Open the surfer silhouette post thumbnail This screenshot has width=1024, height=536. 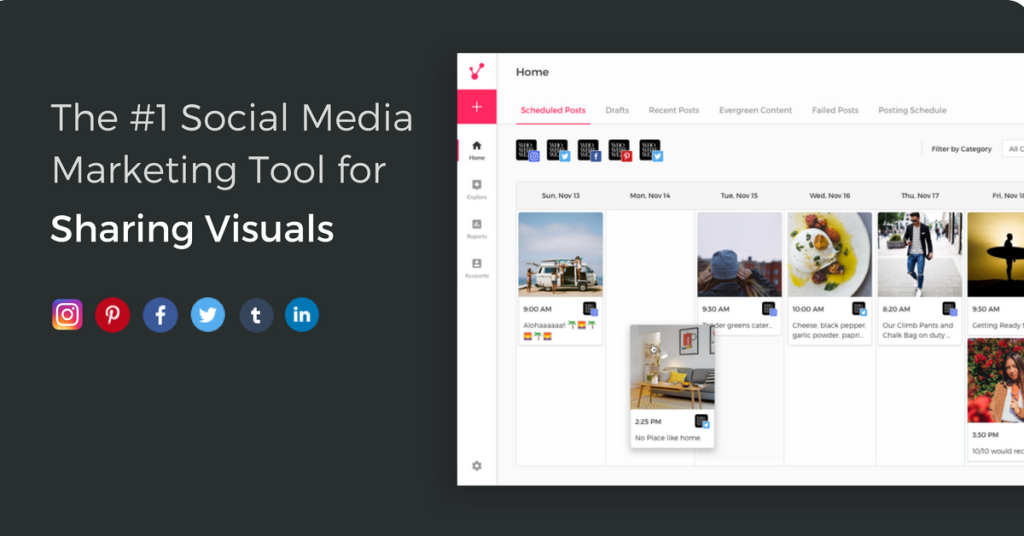996,255
